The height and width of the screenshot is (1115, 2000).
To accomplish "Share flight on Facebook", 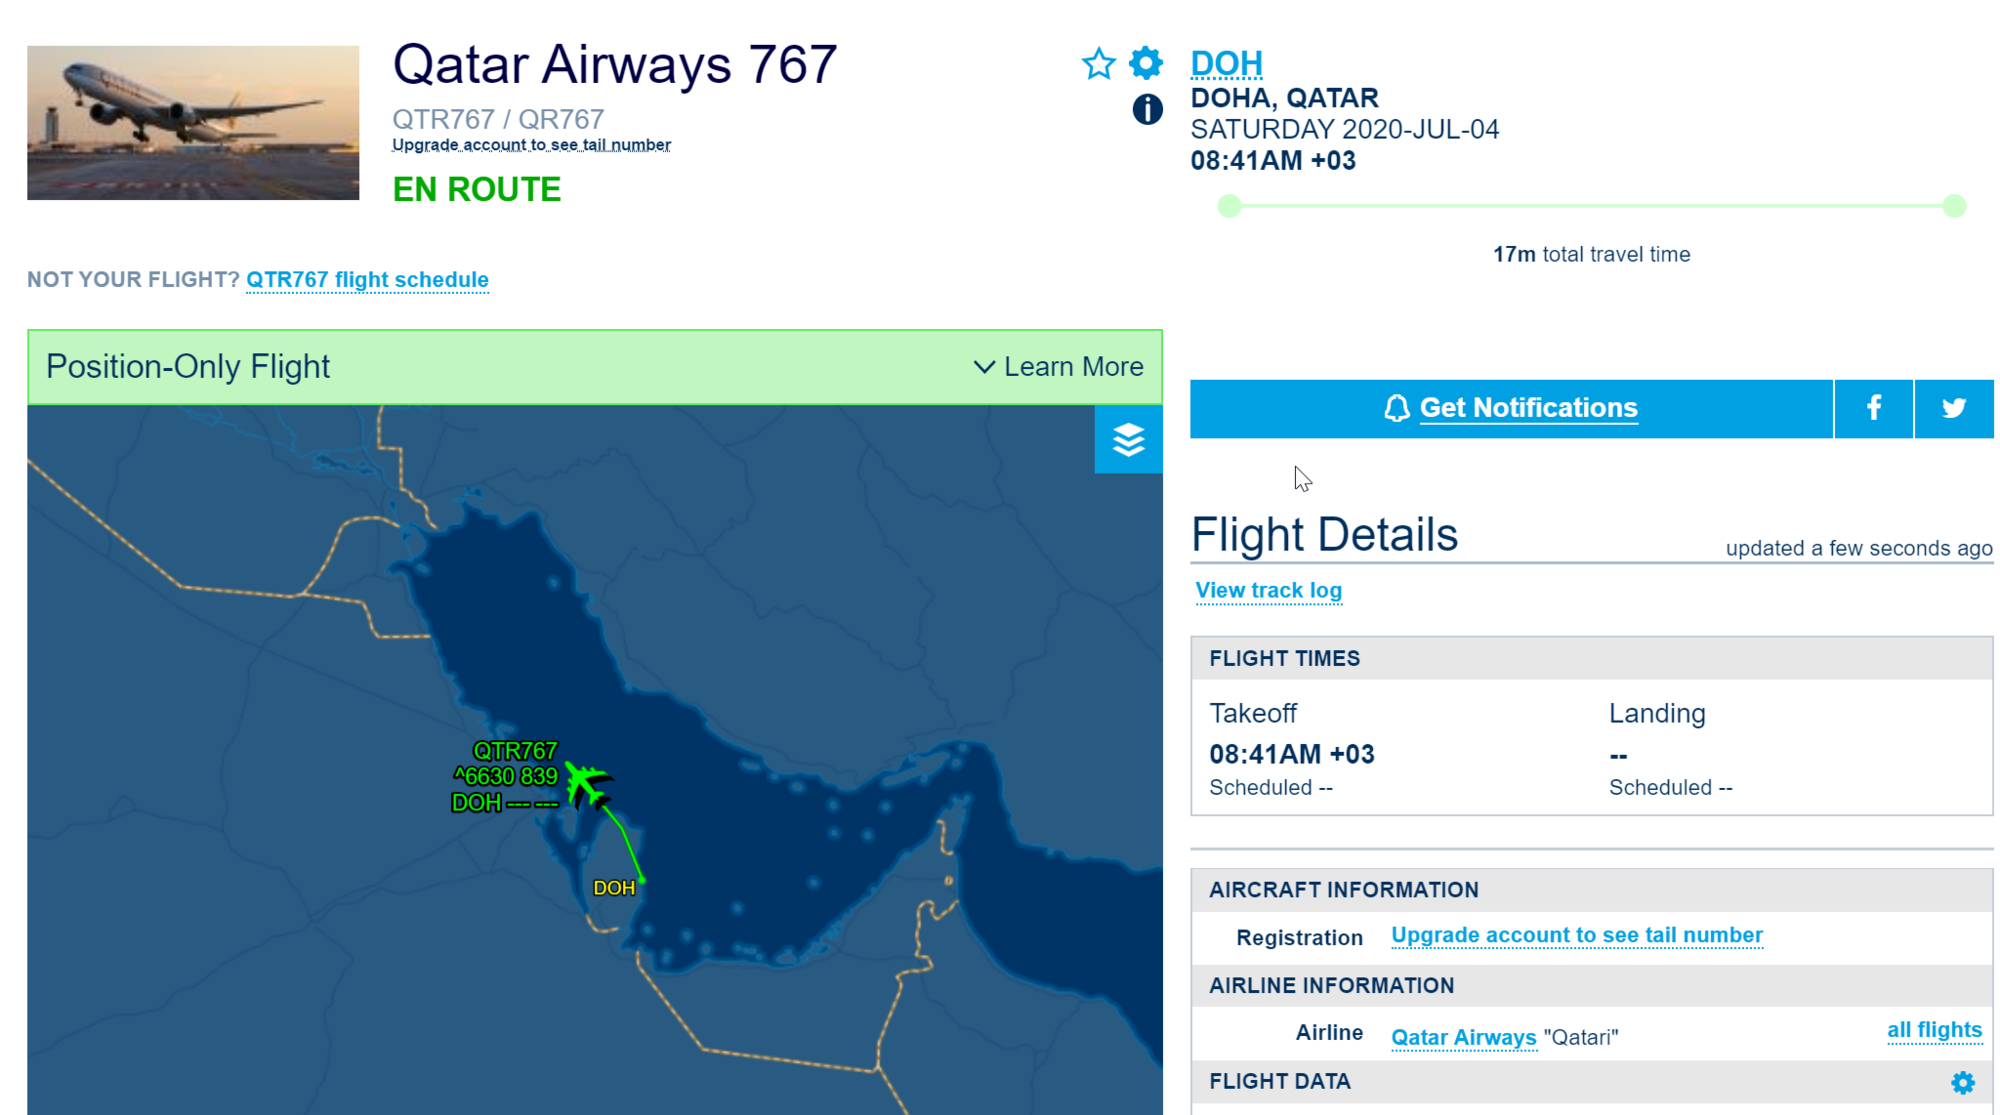I will coord(1873,408).
